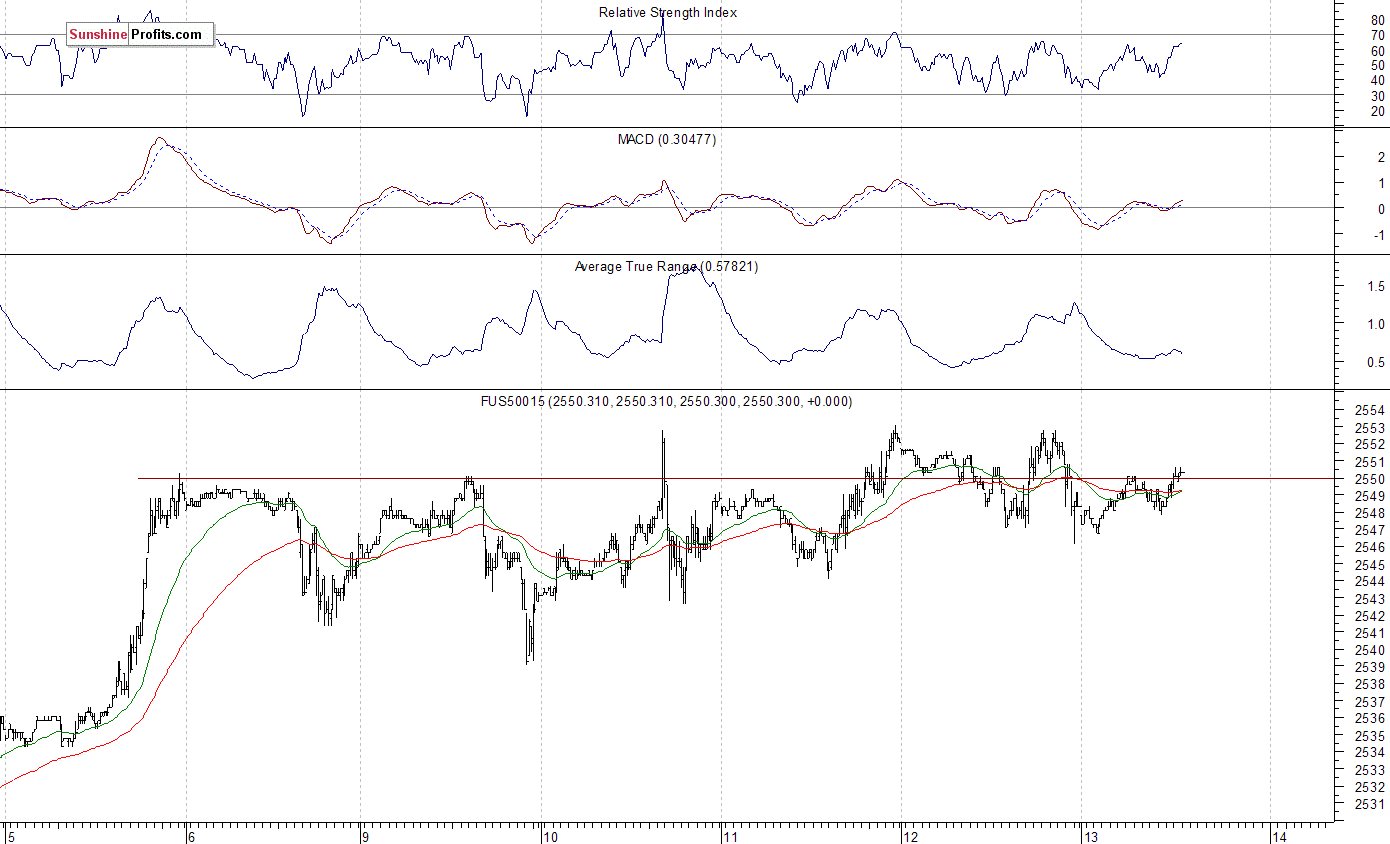
Task: Select the 2540 price axis label
Action: (x=1369, y=650)
